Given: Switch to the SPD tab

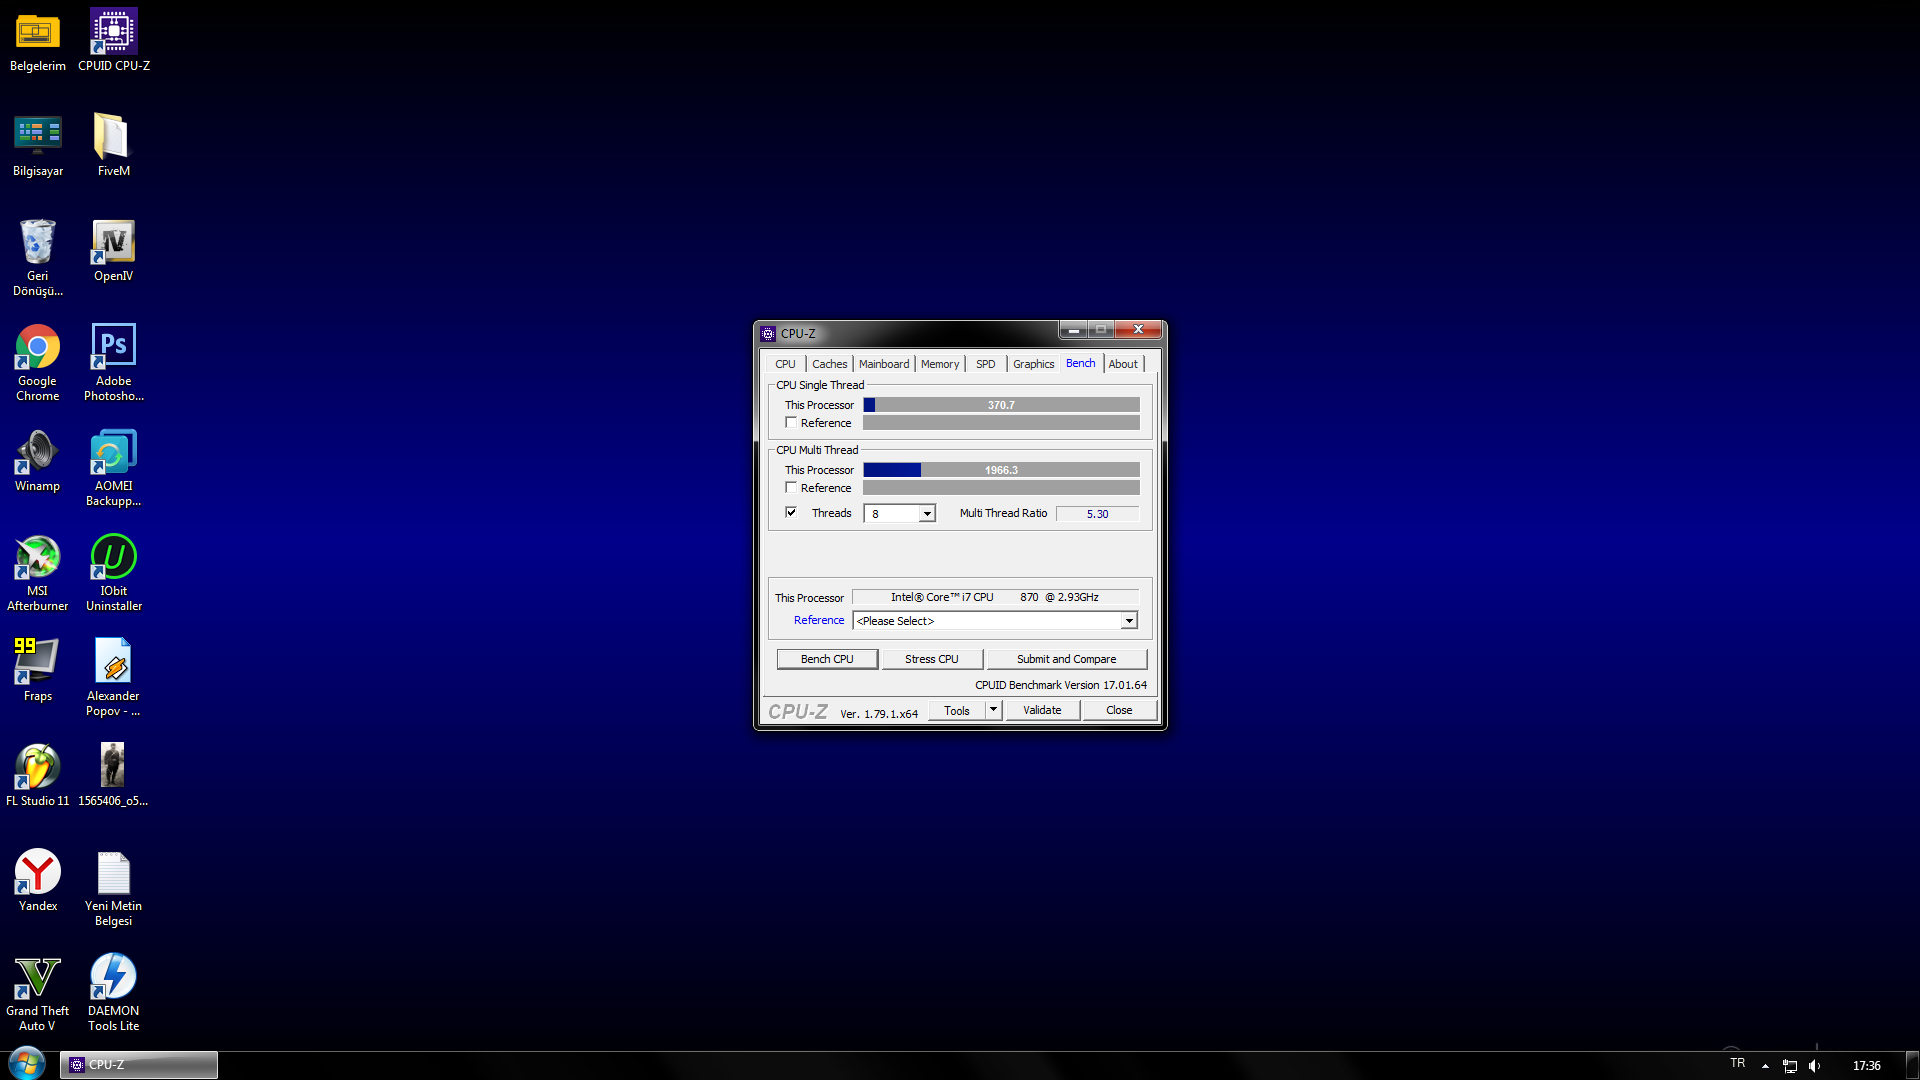Looking at the screenshot, I should (985, 364).
